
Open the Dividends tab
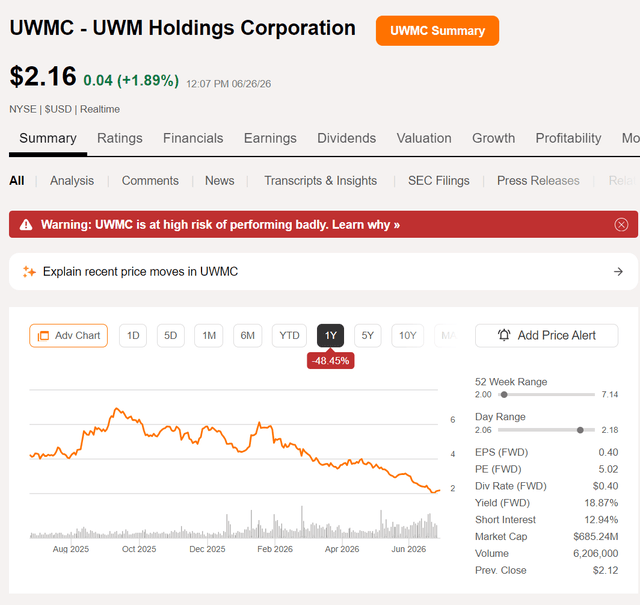click(x=347, y=138)
